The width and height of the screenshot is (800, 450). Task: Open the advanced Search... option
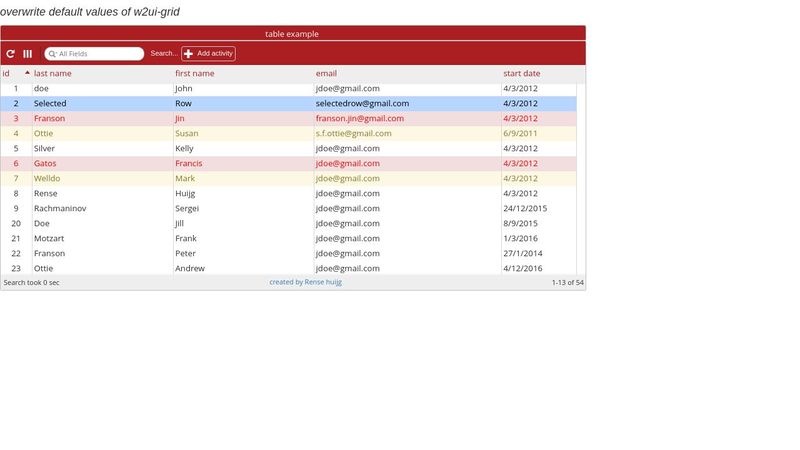coord(164,54)
